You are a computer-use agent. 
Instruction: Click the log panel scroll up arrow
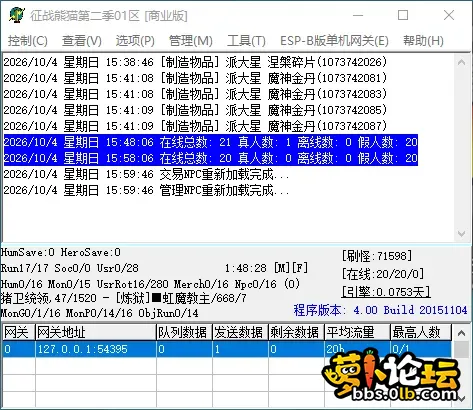pos(461,62)
